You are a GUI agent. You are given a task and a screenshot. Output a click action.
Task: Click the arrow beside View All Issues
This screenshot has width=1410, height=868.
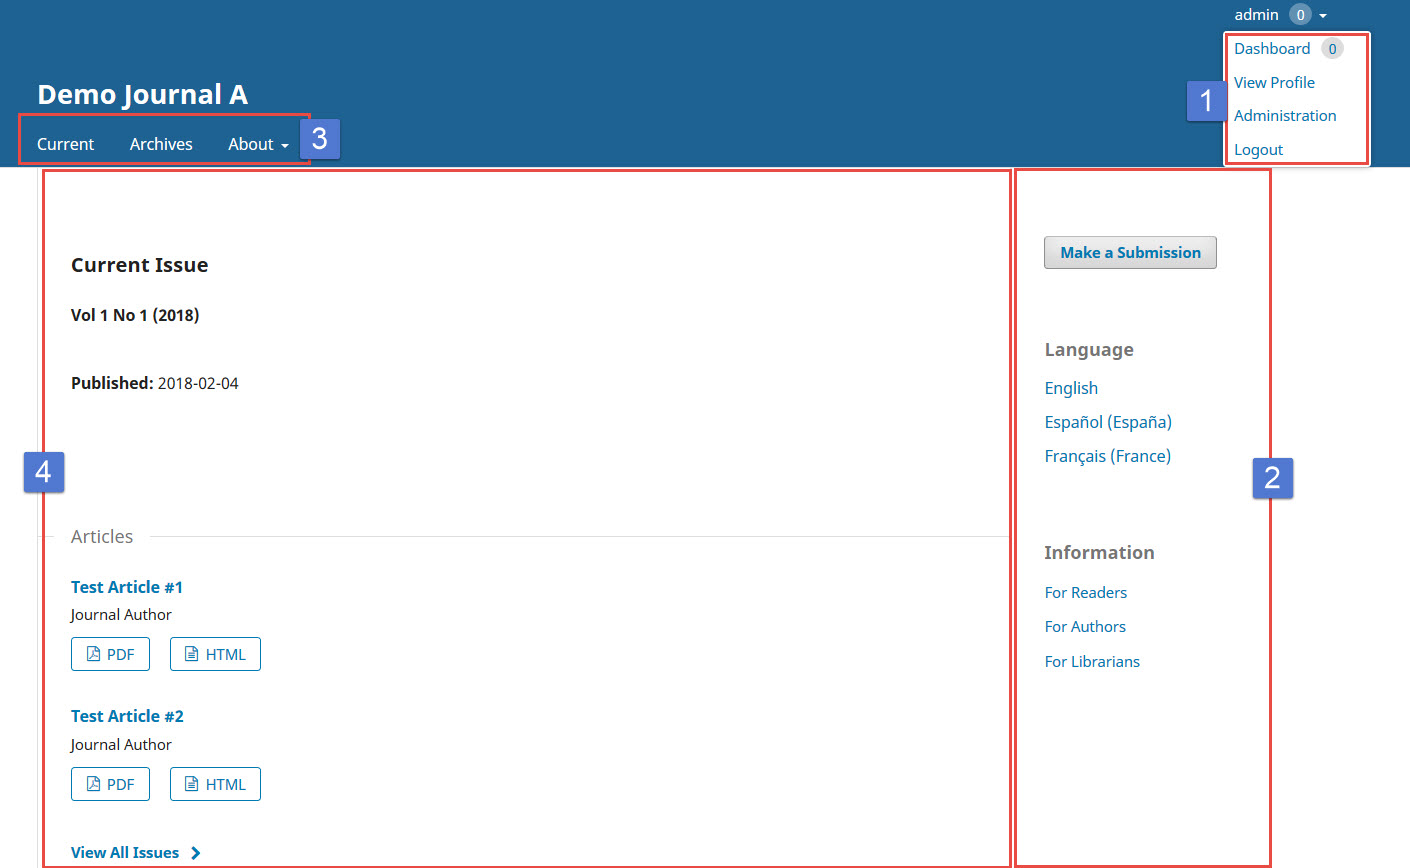196,852
